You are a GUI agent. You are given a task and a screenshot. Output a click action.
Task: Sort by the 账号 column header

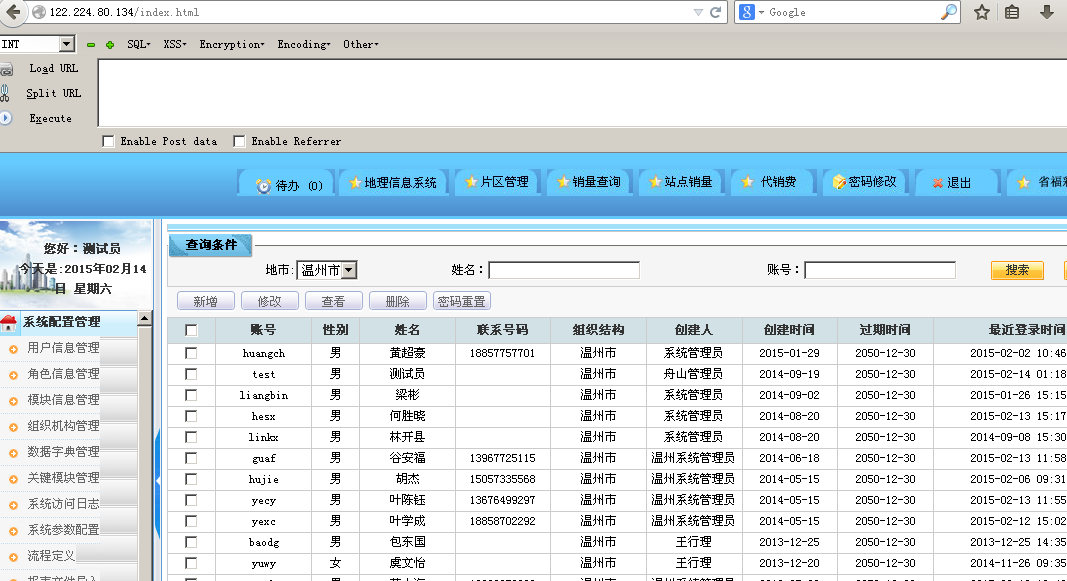tap(263, 330)
